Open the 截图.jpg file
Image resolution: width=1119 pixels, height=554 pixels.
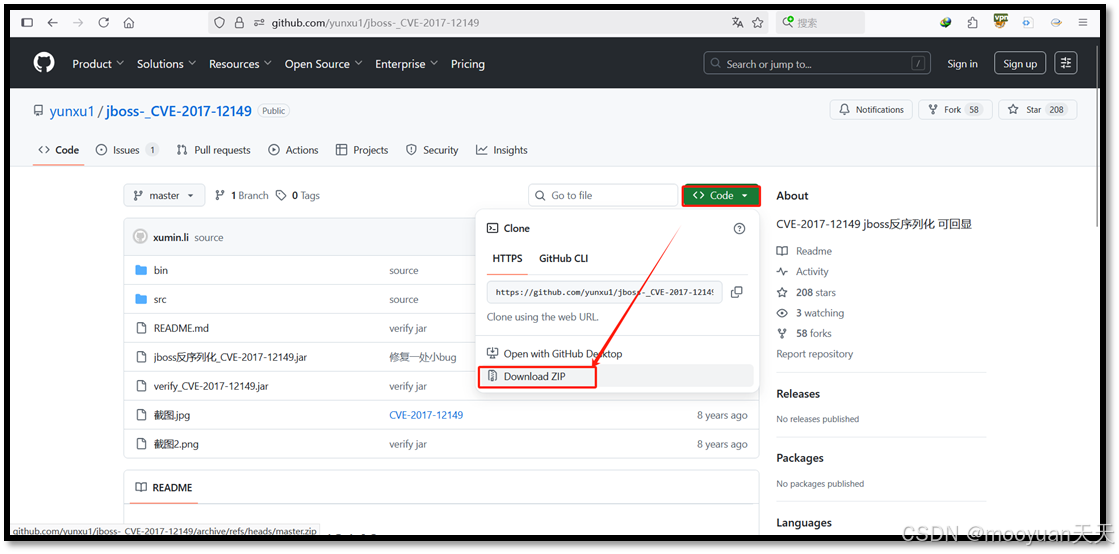point(171,415)
